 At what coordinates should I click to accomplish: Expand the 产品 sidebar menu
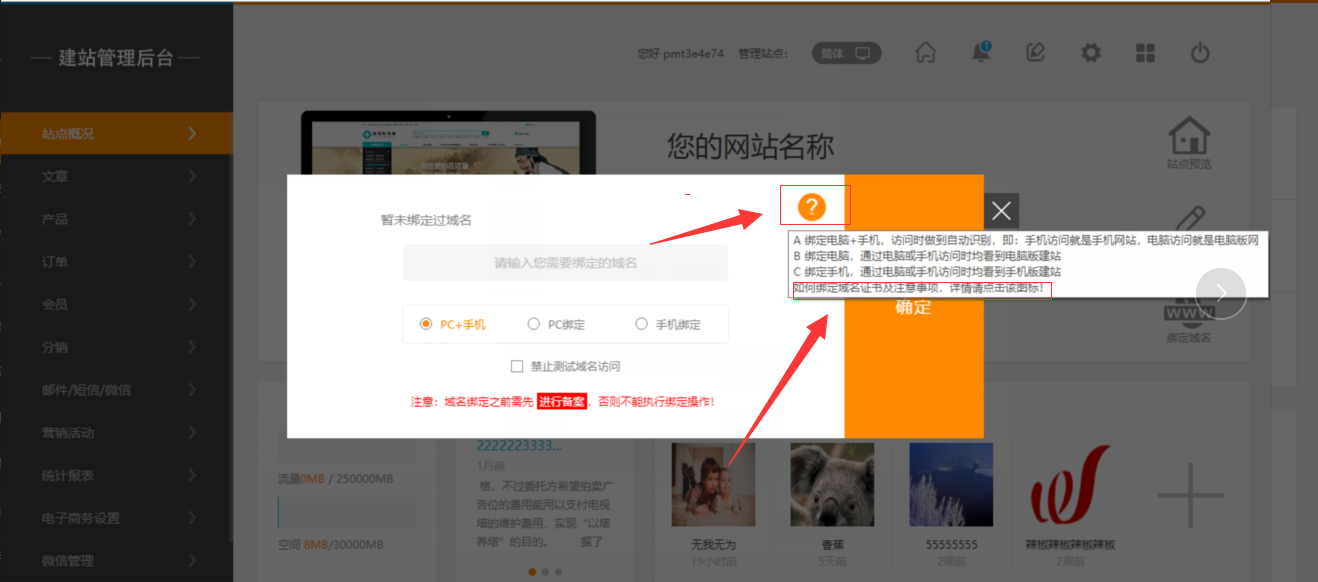tap(116, 219)
